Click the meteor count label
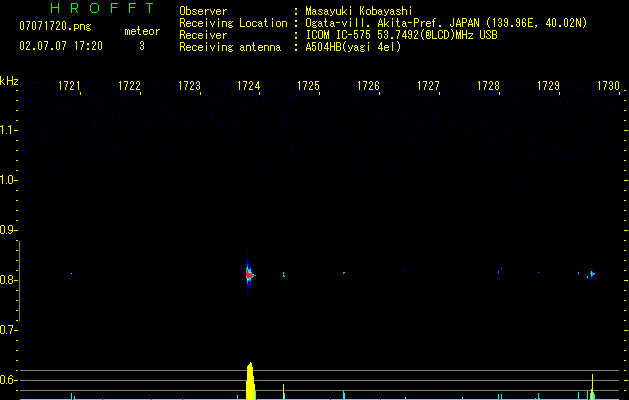 142,31
